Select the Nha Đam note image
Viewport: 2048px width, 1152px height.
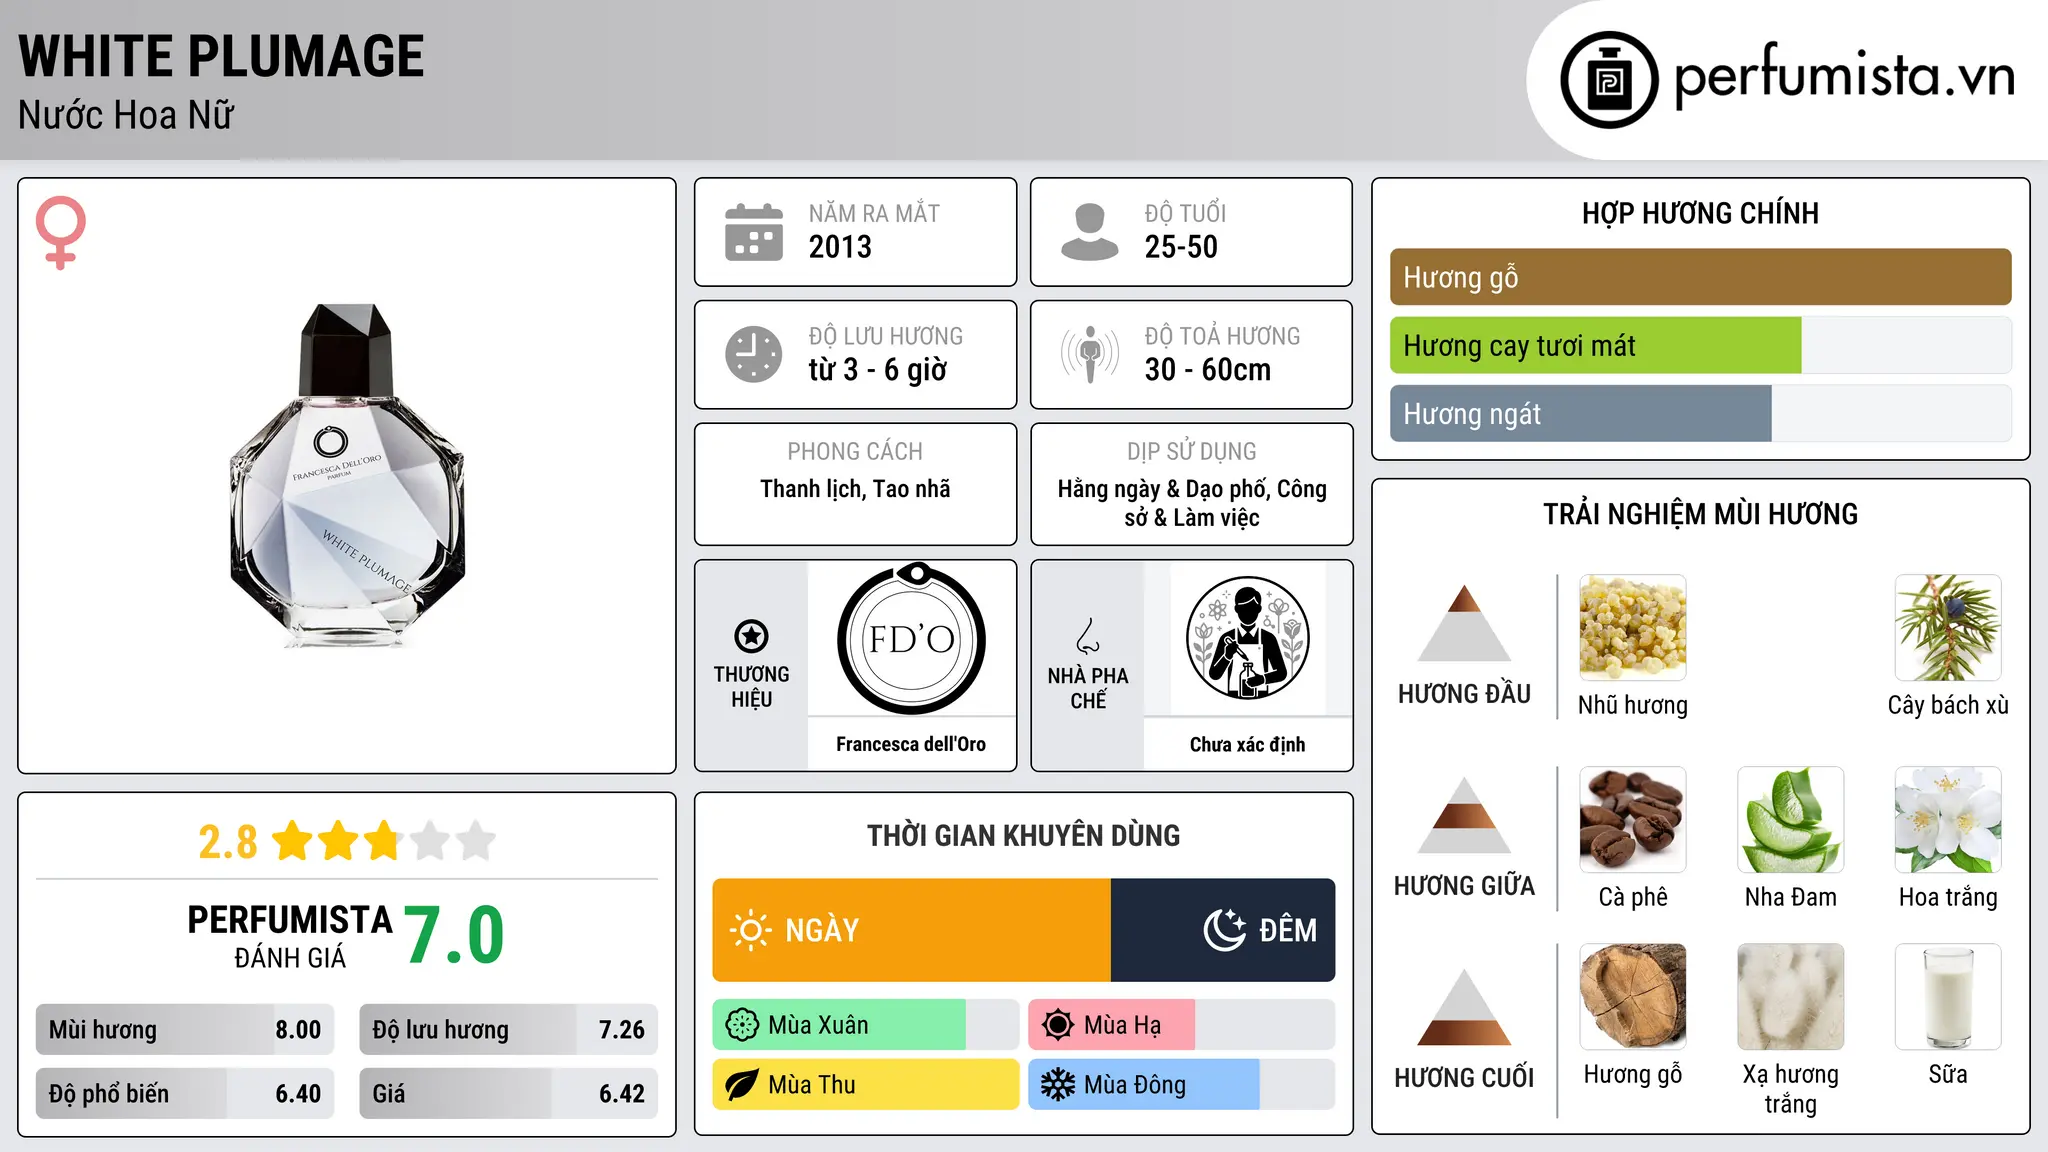pos(1791,820)
